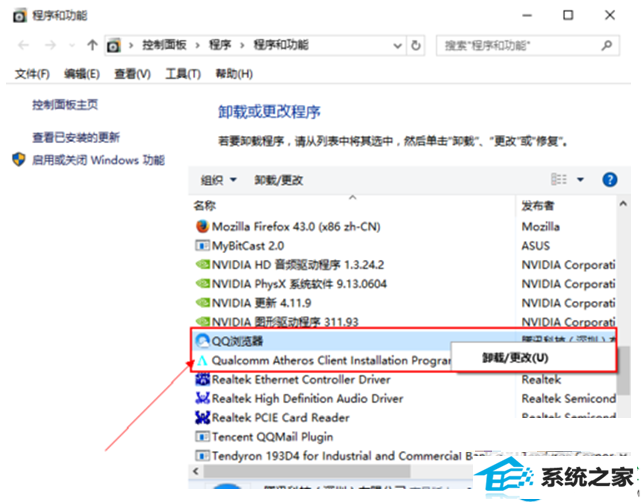
Task: Select Tencent QQMail Plugin entry
Action: (272, 437)
